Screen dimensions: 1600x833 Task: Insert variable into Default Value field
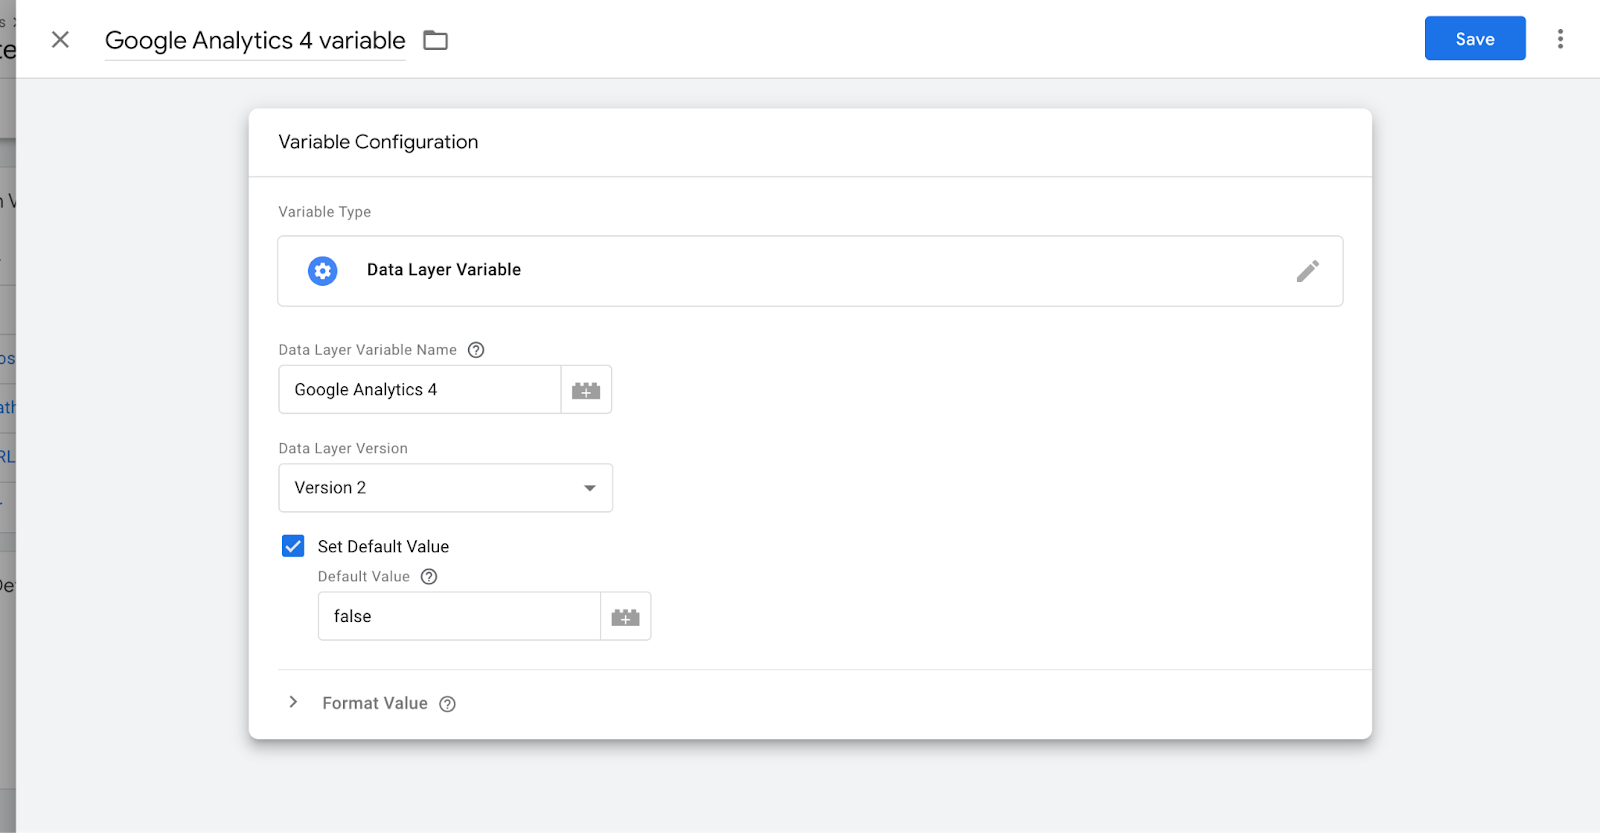625,617
